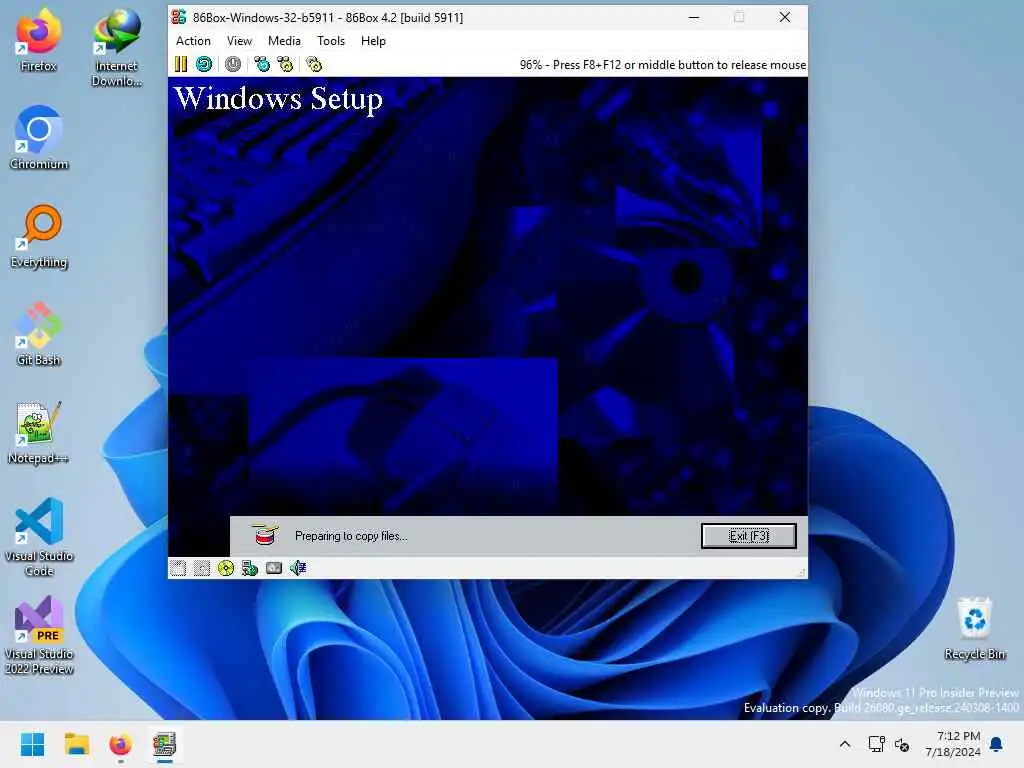Viewport: 1024px width, 768px height.
Task: Open the Tools menu
Action: pos(331,40)
